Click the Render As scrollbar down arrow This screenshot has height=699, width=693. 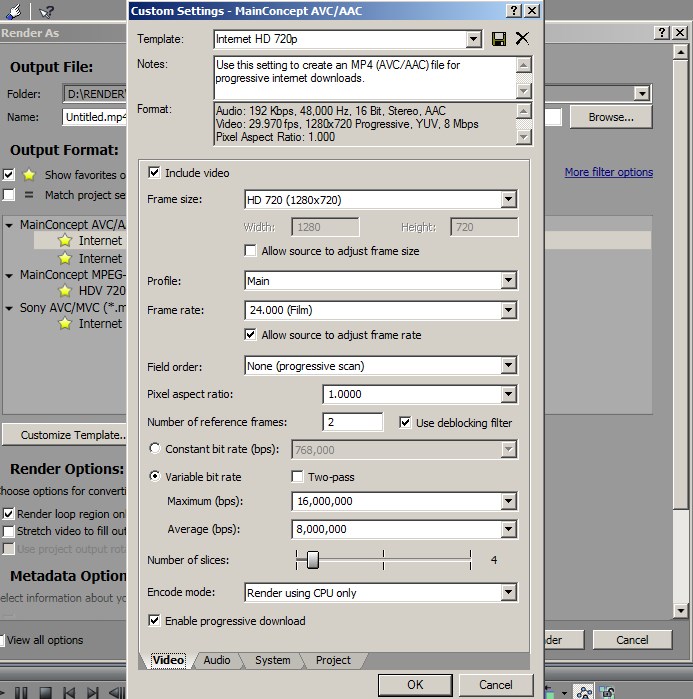[x=680, y=611]
